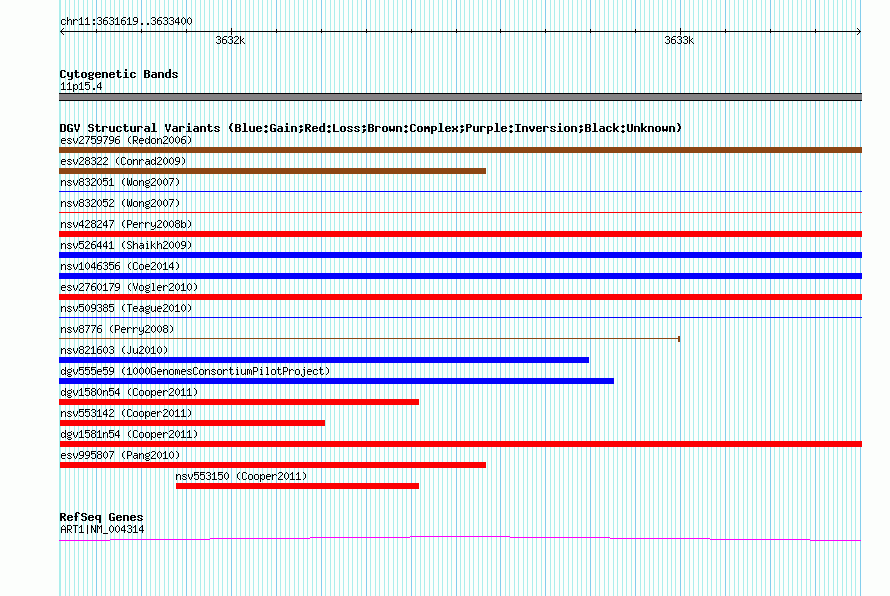
Task: Select the esv2760179 red loss bar
Action: pos(460,297)
